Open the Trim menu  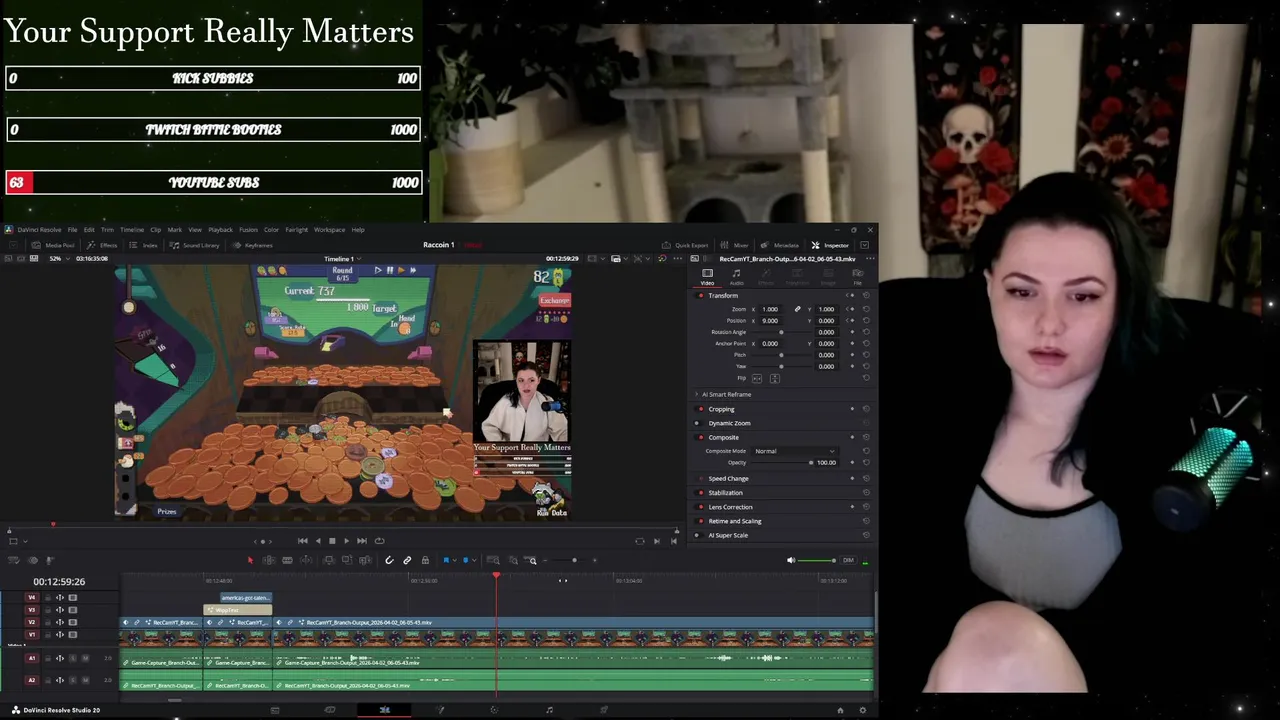pyautogui.click(x=107, y=229)
